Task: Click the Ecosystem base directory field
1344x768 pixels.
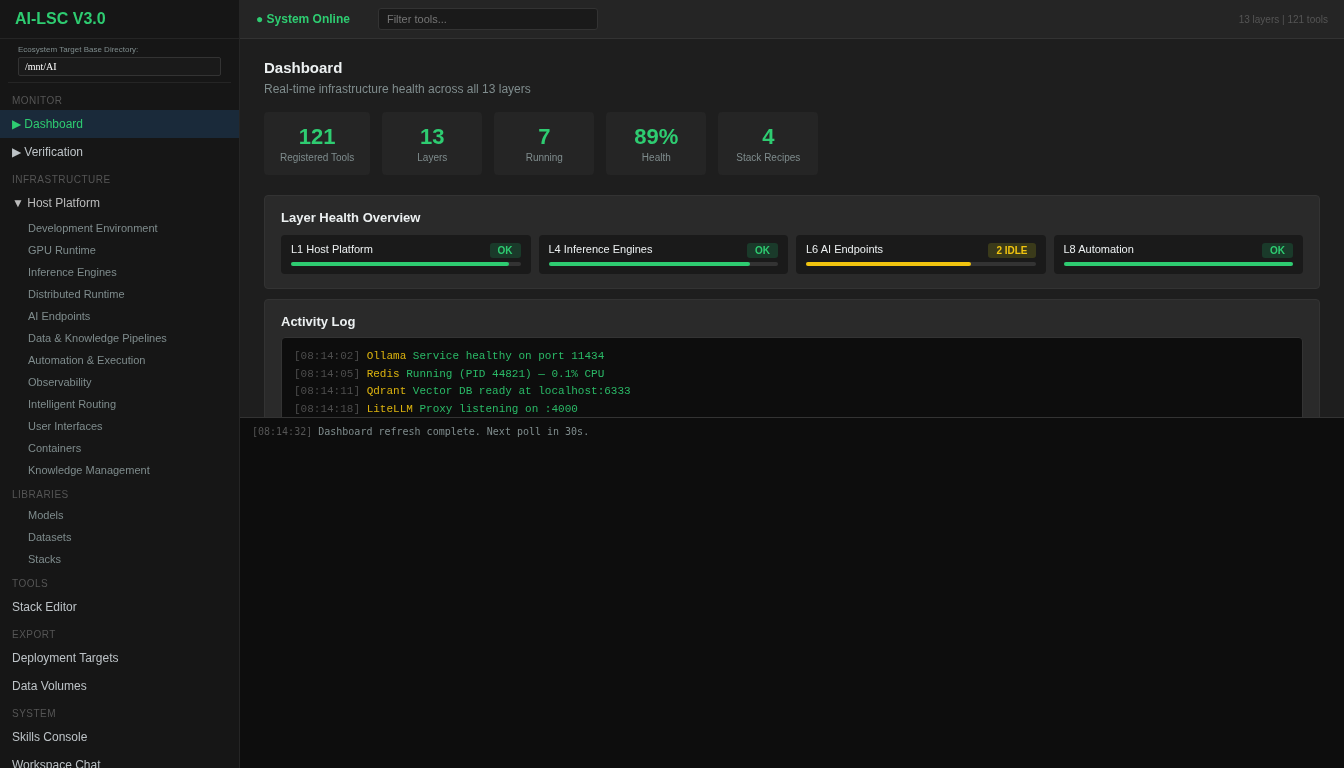Action: pos(119,66)
